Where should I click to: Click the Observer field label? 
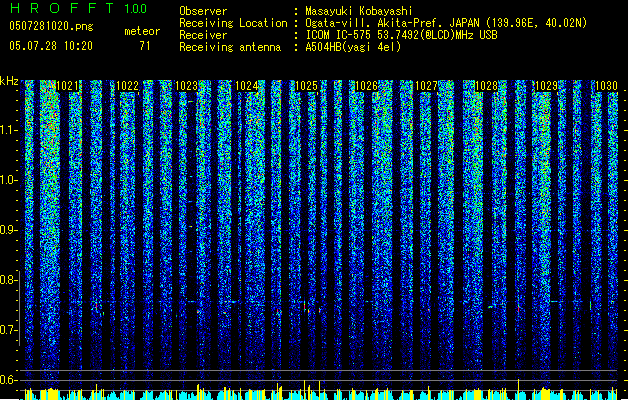pos(203,11)
